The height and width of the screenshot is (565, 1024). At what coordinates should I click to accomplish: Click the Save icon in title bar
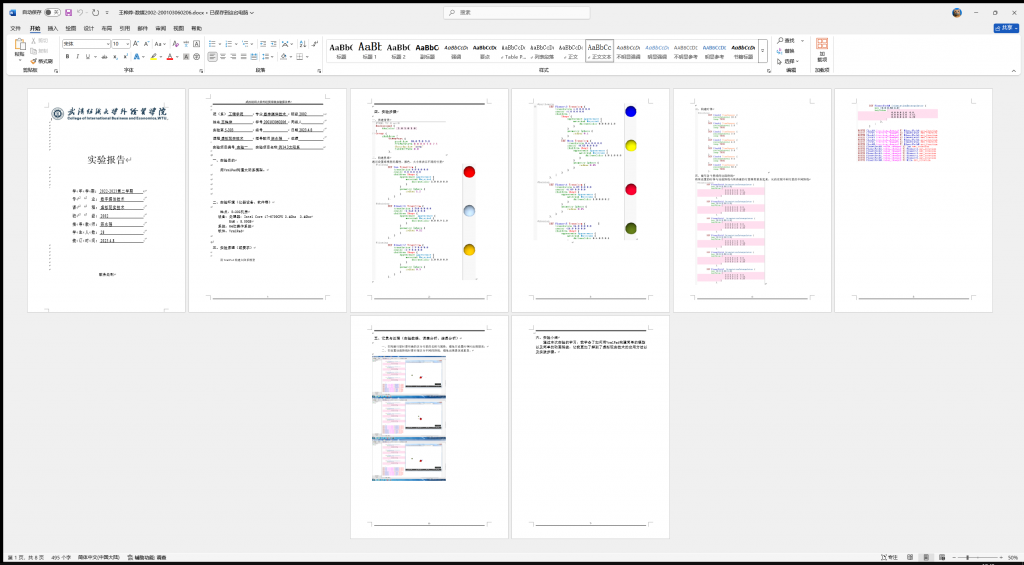pyautogui.click(x=69, y=13)
